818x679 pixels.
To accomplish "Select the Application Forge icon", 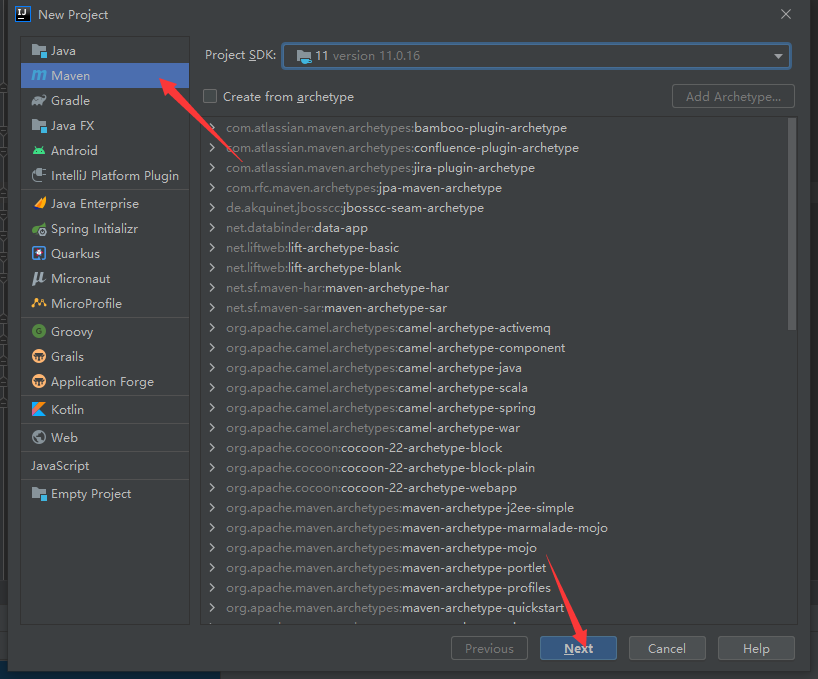I will pyautogui.click(x=39, y=381).
